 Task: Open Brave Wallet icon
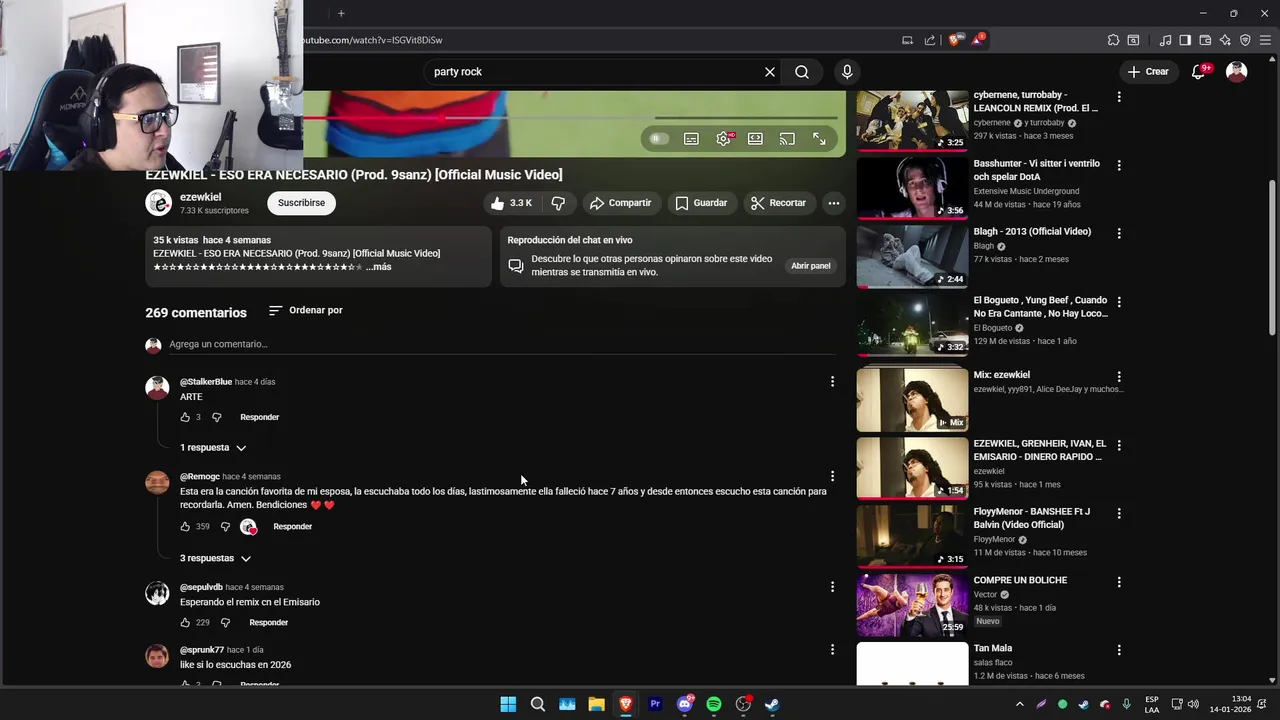click(1205, 40)
